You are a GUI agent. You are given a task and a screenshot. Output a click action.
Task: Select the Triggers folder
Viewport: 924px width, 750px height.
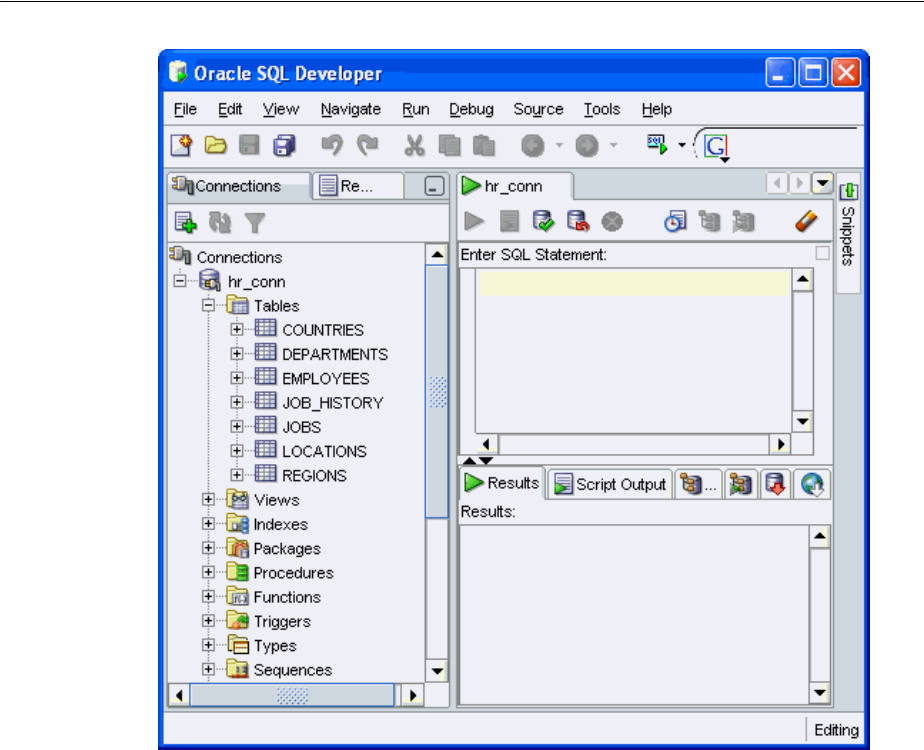pyautogui.click(x=282, y=622)
